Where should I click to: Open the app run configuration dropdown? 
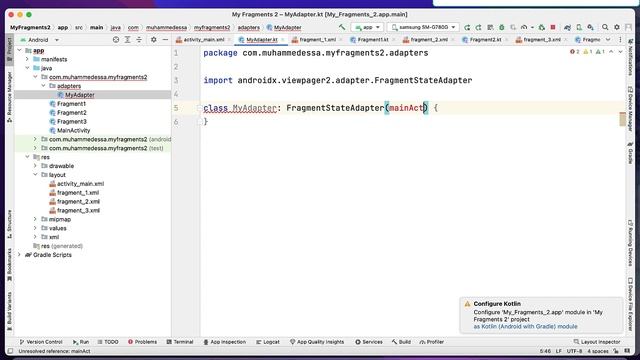pyautogui.click(x=367, y=27)
